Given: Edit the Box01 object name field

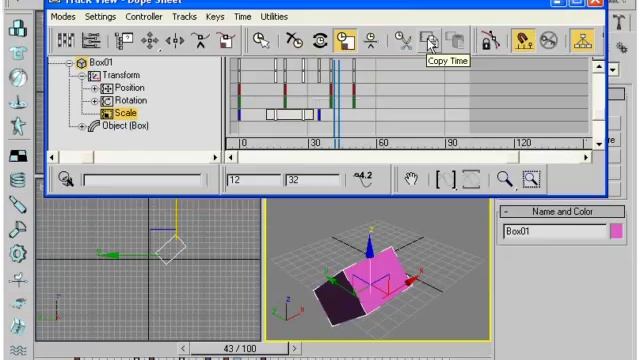Looking at the screenshot, I should pyautogui.click(x=555, y=231).
